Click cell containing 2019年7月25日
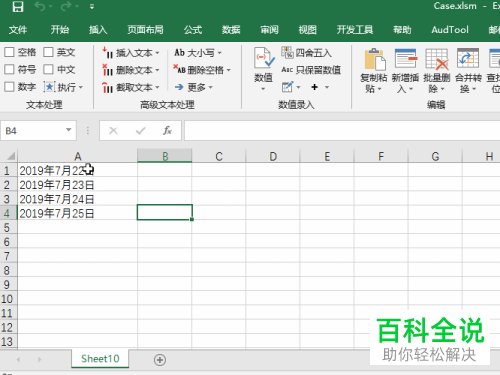The image size is (500, 375). pyautogui.click(x=77, y=213)
